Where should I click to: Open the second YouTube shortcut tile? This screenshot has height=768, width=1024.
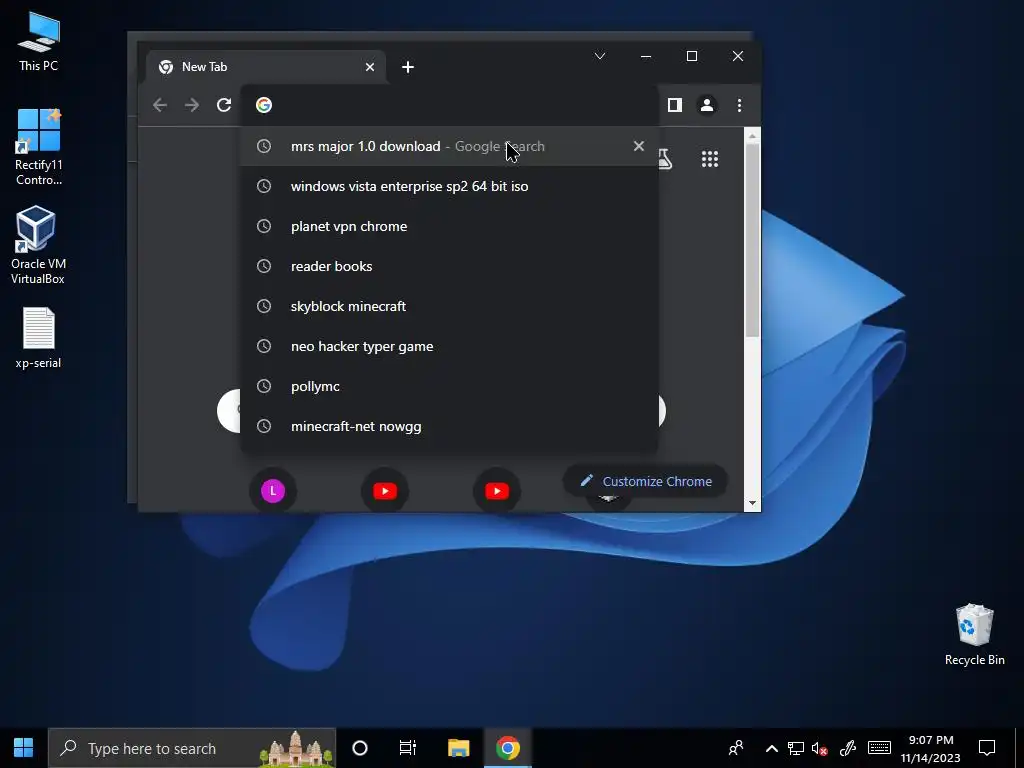(497, 490)
